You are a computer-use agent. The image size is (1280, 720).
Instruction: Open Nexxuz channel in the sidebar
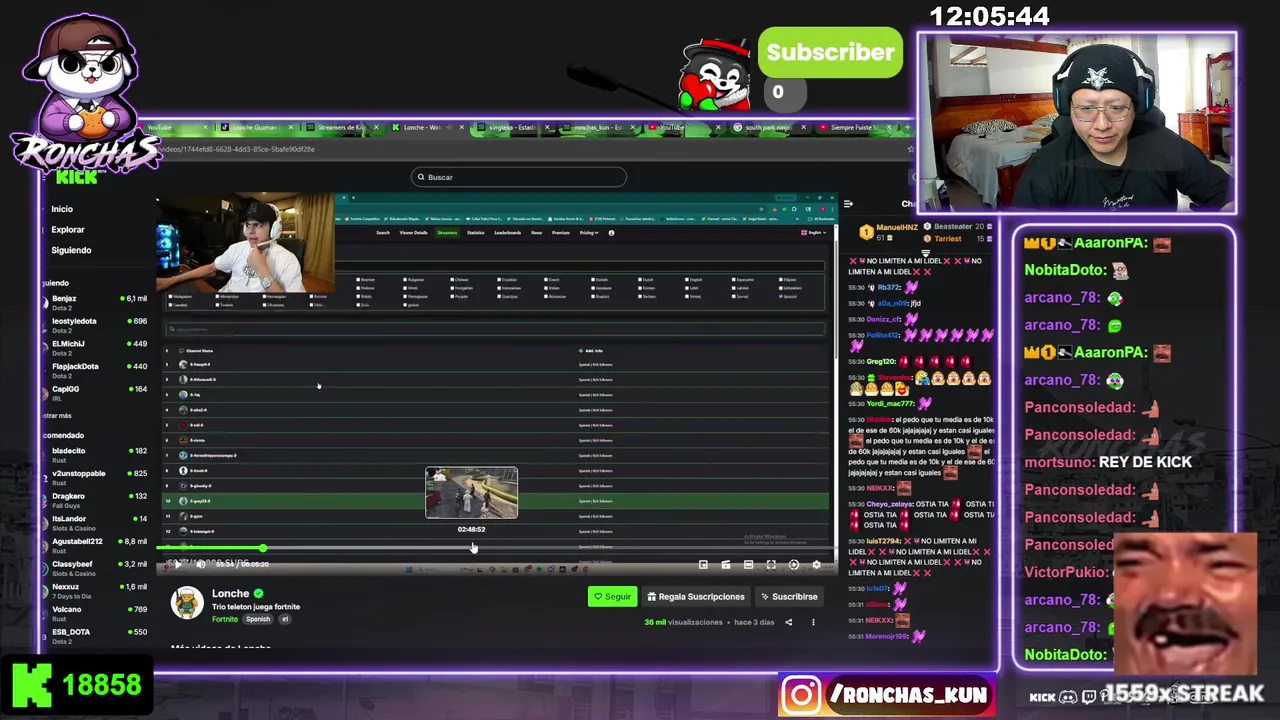pyautogui.click(x=96, y=590)
